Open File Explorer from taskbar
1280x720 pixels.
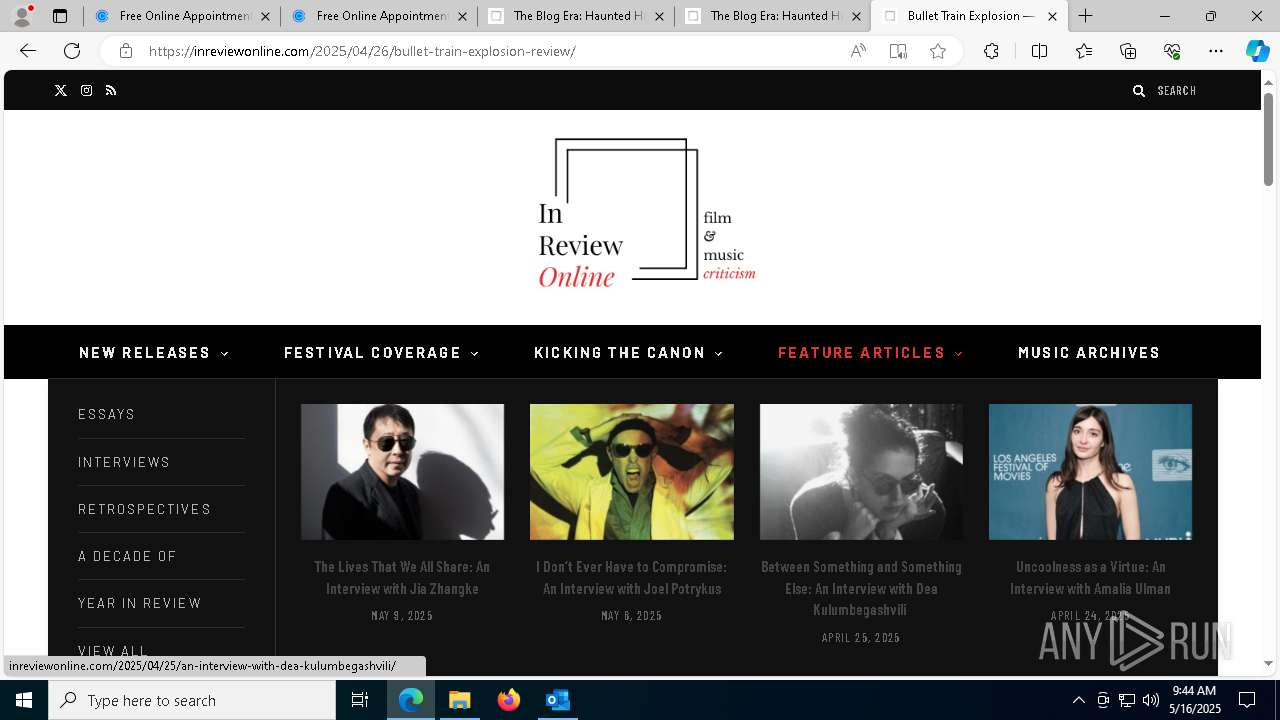click(x=459, y=700)
